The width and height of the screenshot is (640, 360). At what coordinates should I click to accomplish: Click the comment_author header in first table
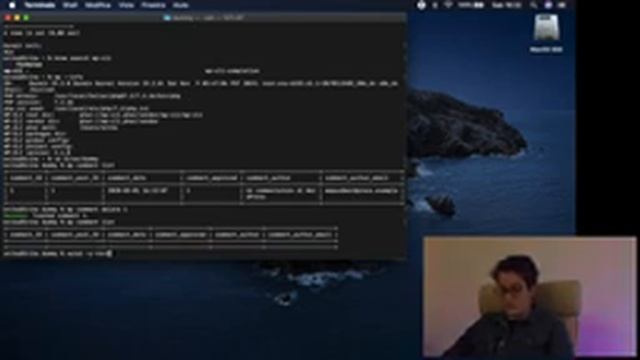coord(268,178)
